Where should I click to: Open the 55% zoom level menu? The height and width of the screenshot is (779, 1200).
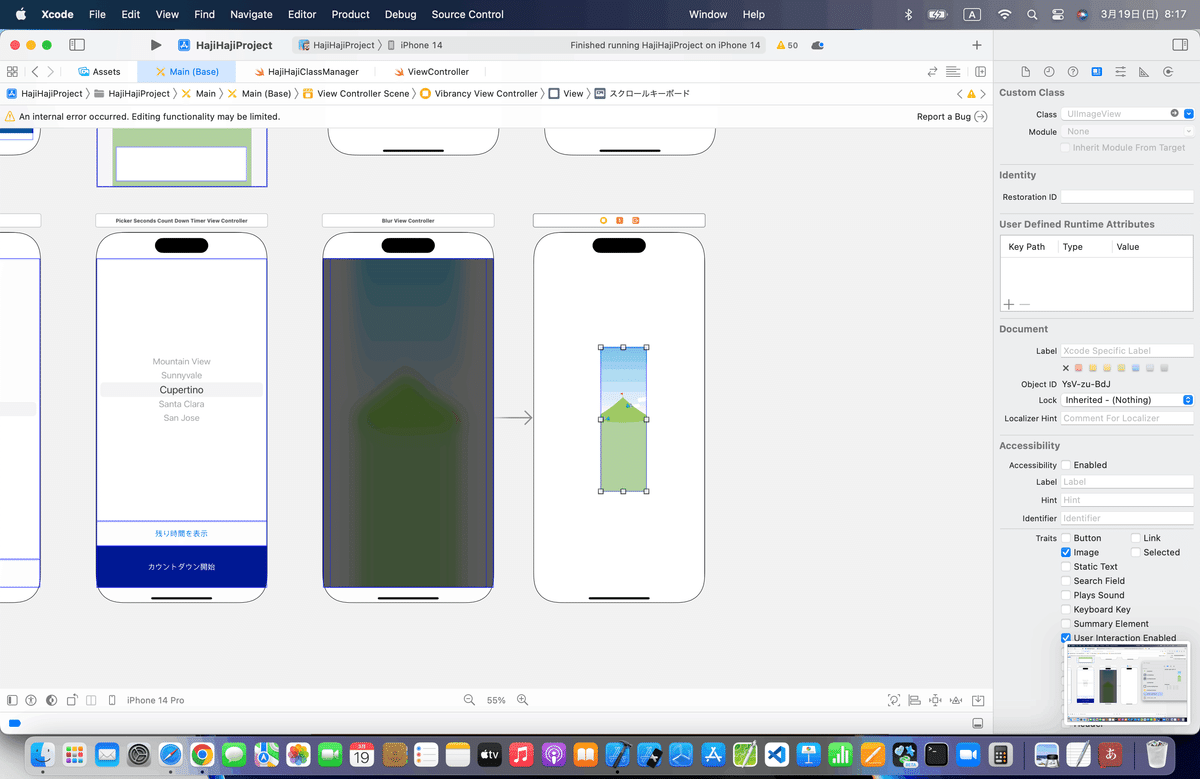tap(496, 700)
